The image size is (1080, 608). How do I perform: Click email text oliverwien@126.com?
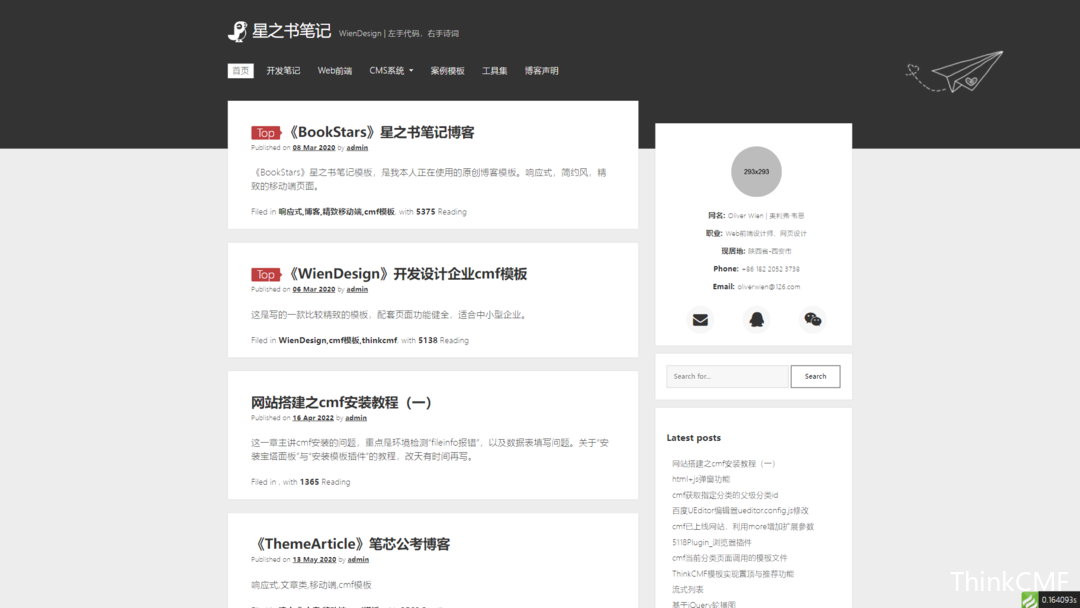coord(769,287)
